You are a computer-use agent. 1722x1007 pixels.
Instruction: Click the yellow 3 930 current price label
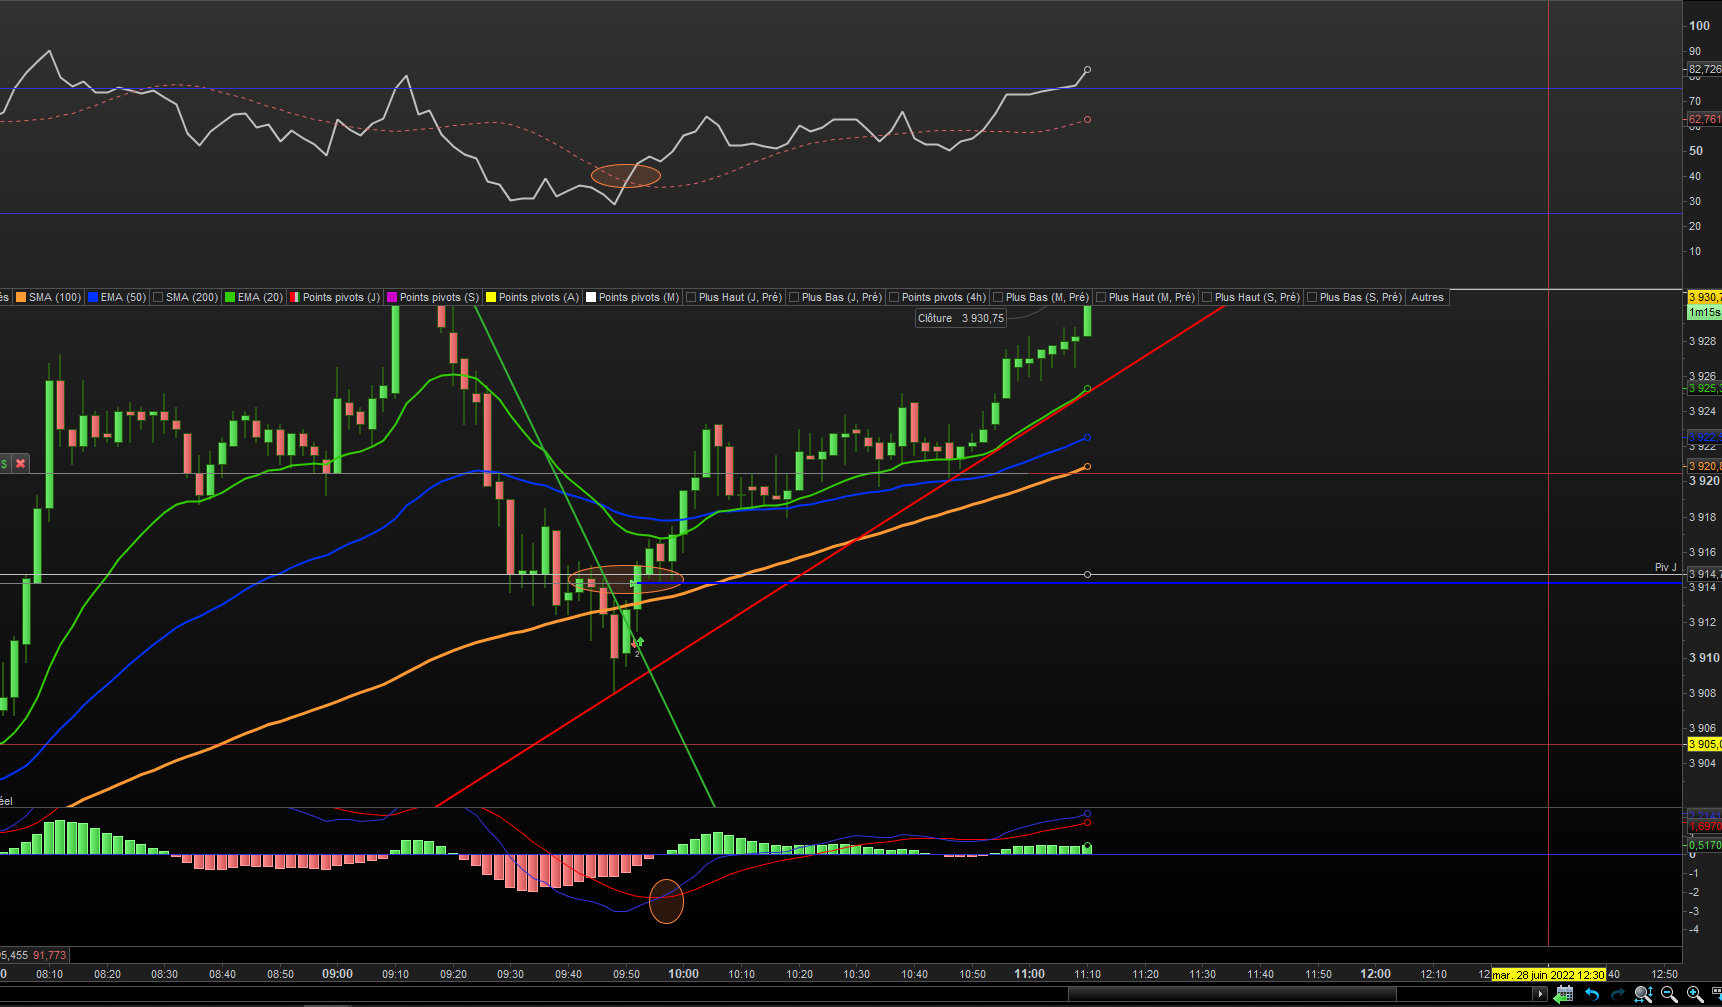(1704, 297)
